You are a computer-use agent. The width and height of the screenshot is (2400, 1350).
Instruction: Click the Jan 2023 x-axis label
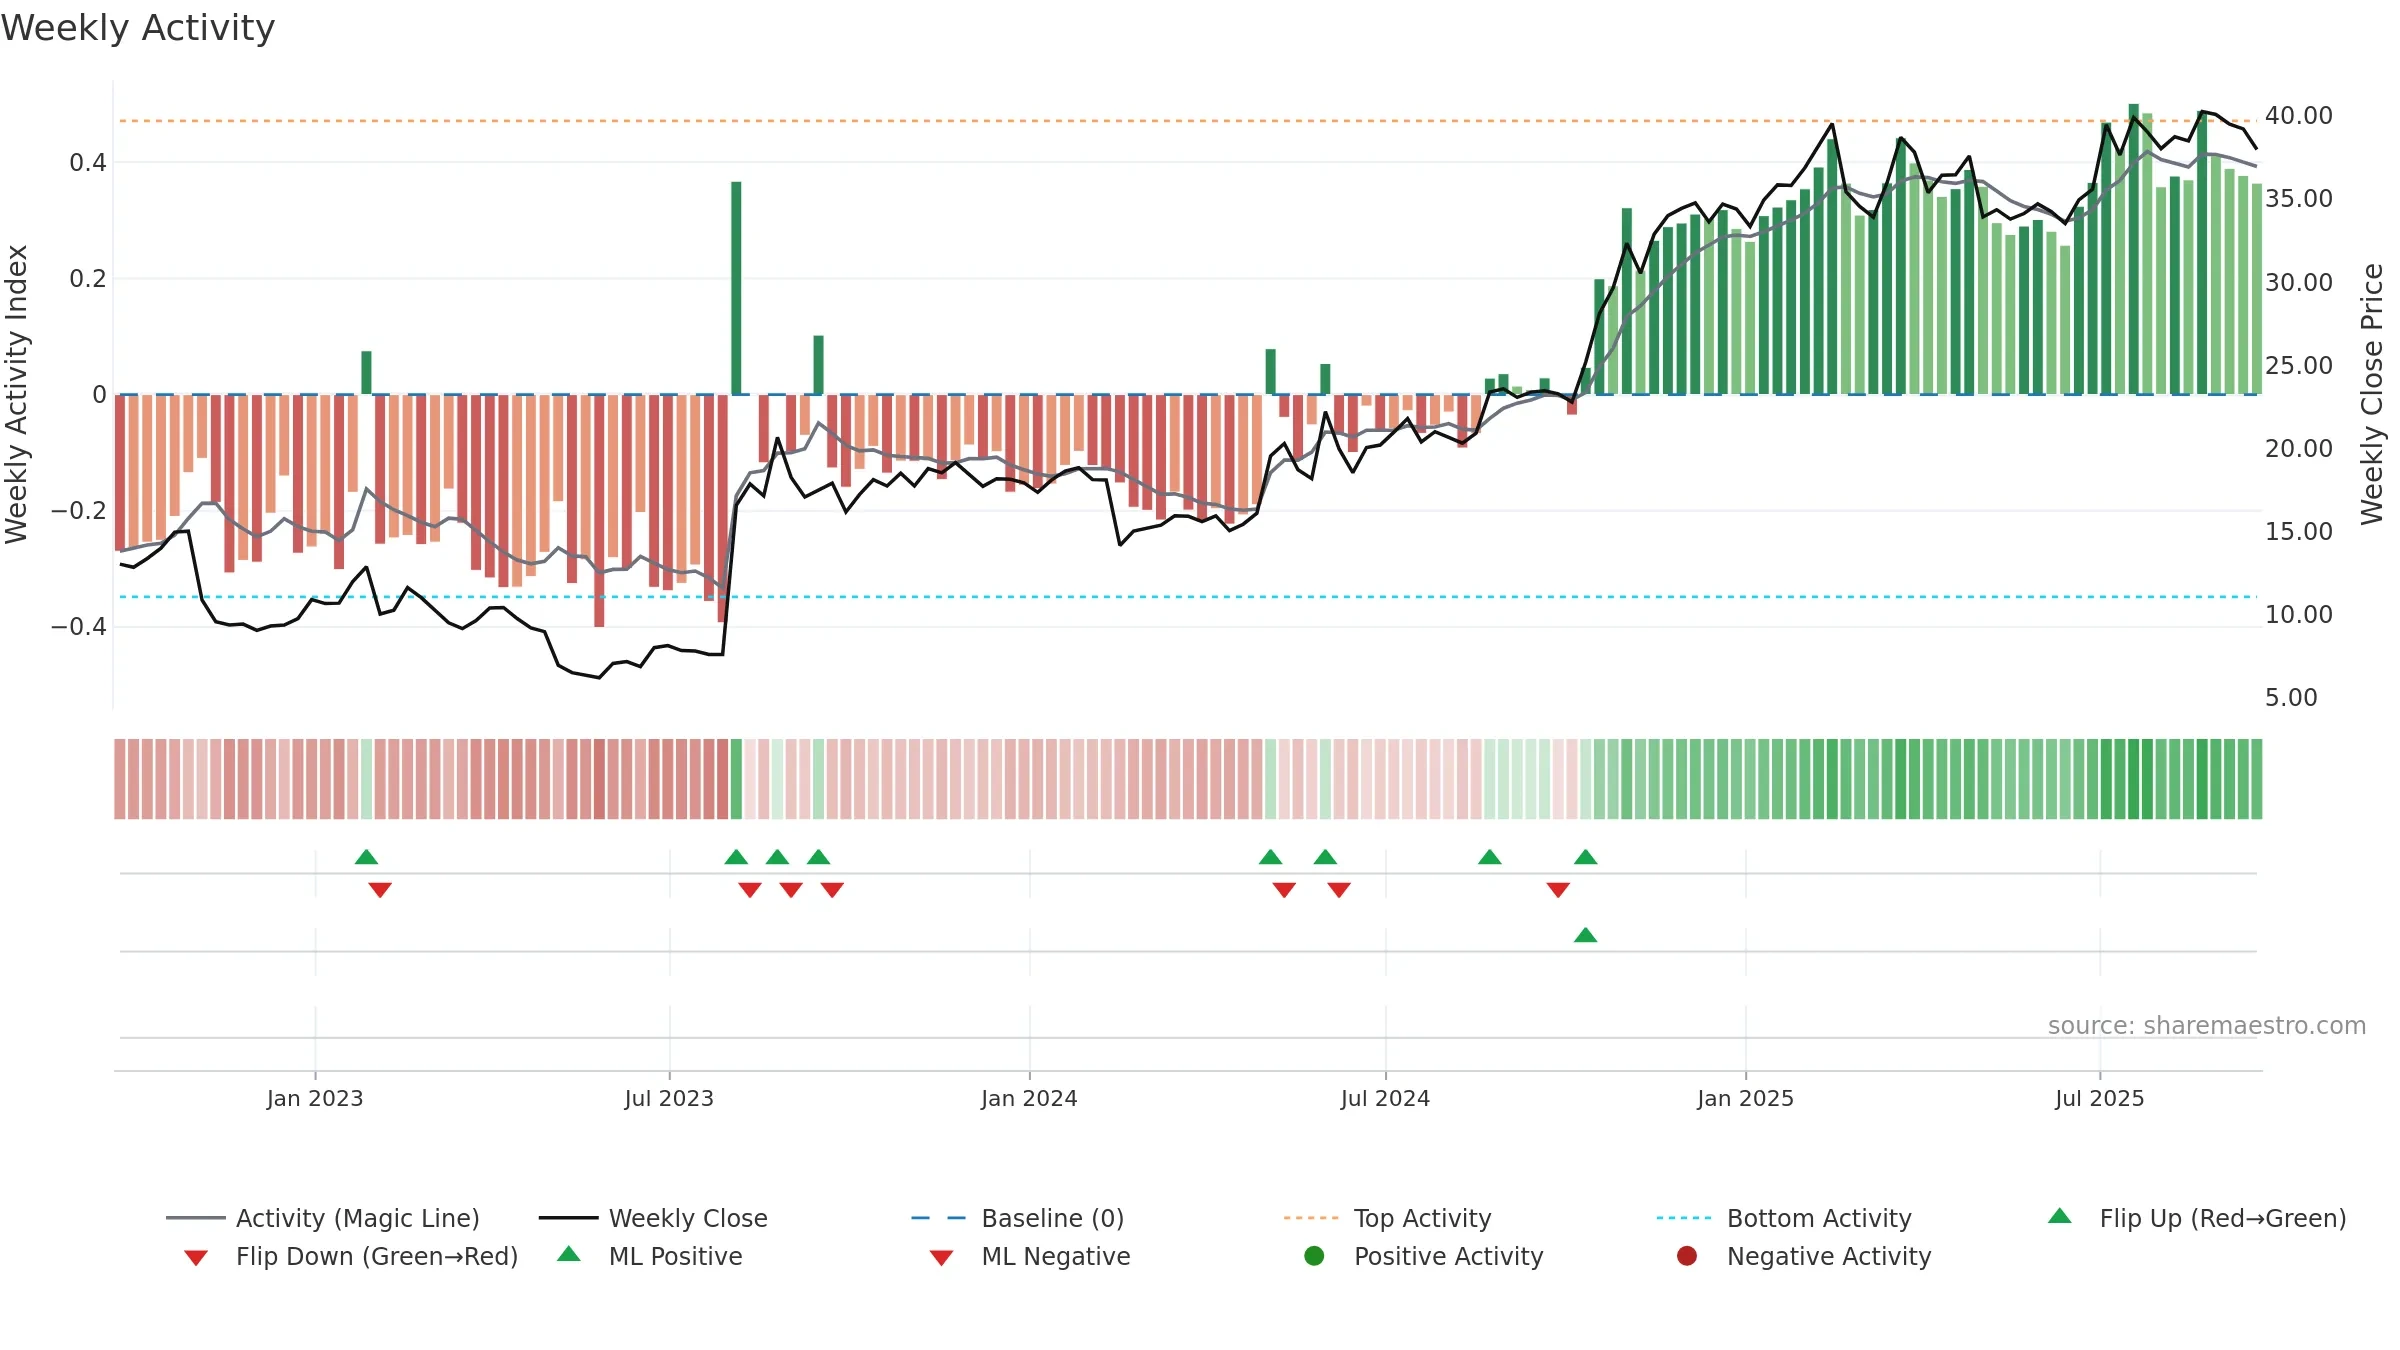point(315,1099)
